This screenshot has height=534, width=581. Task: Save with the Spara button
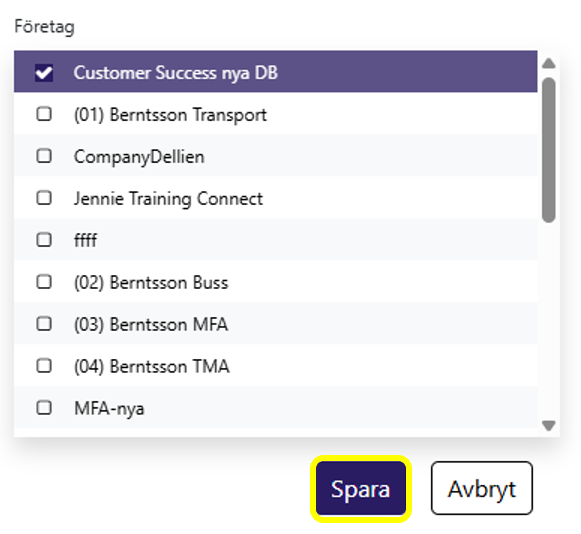[361, 489]
